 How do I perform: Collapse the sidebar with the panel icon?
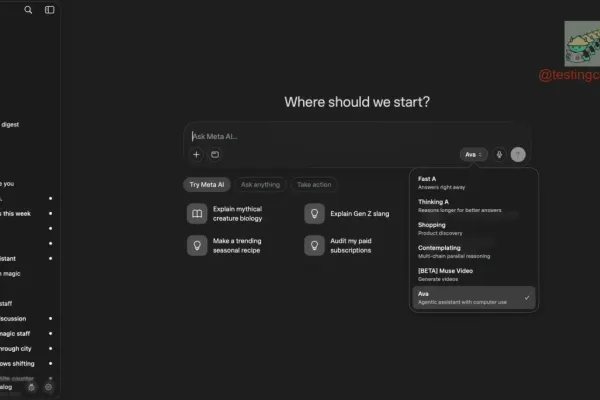[x=49, y=10]
